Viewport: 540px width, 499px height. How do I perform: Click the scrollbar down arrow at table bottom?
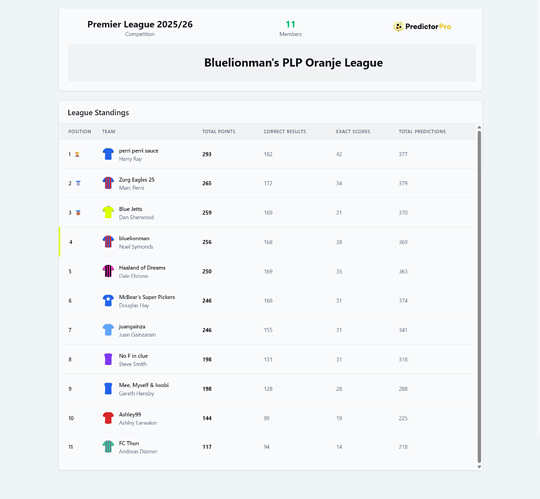[x=479, y=467]
